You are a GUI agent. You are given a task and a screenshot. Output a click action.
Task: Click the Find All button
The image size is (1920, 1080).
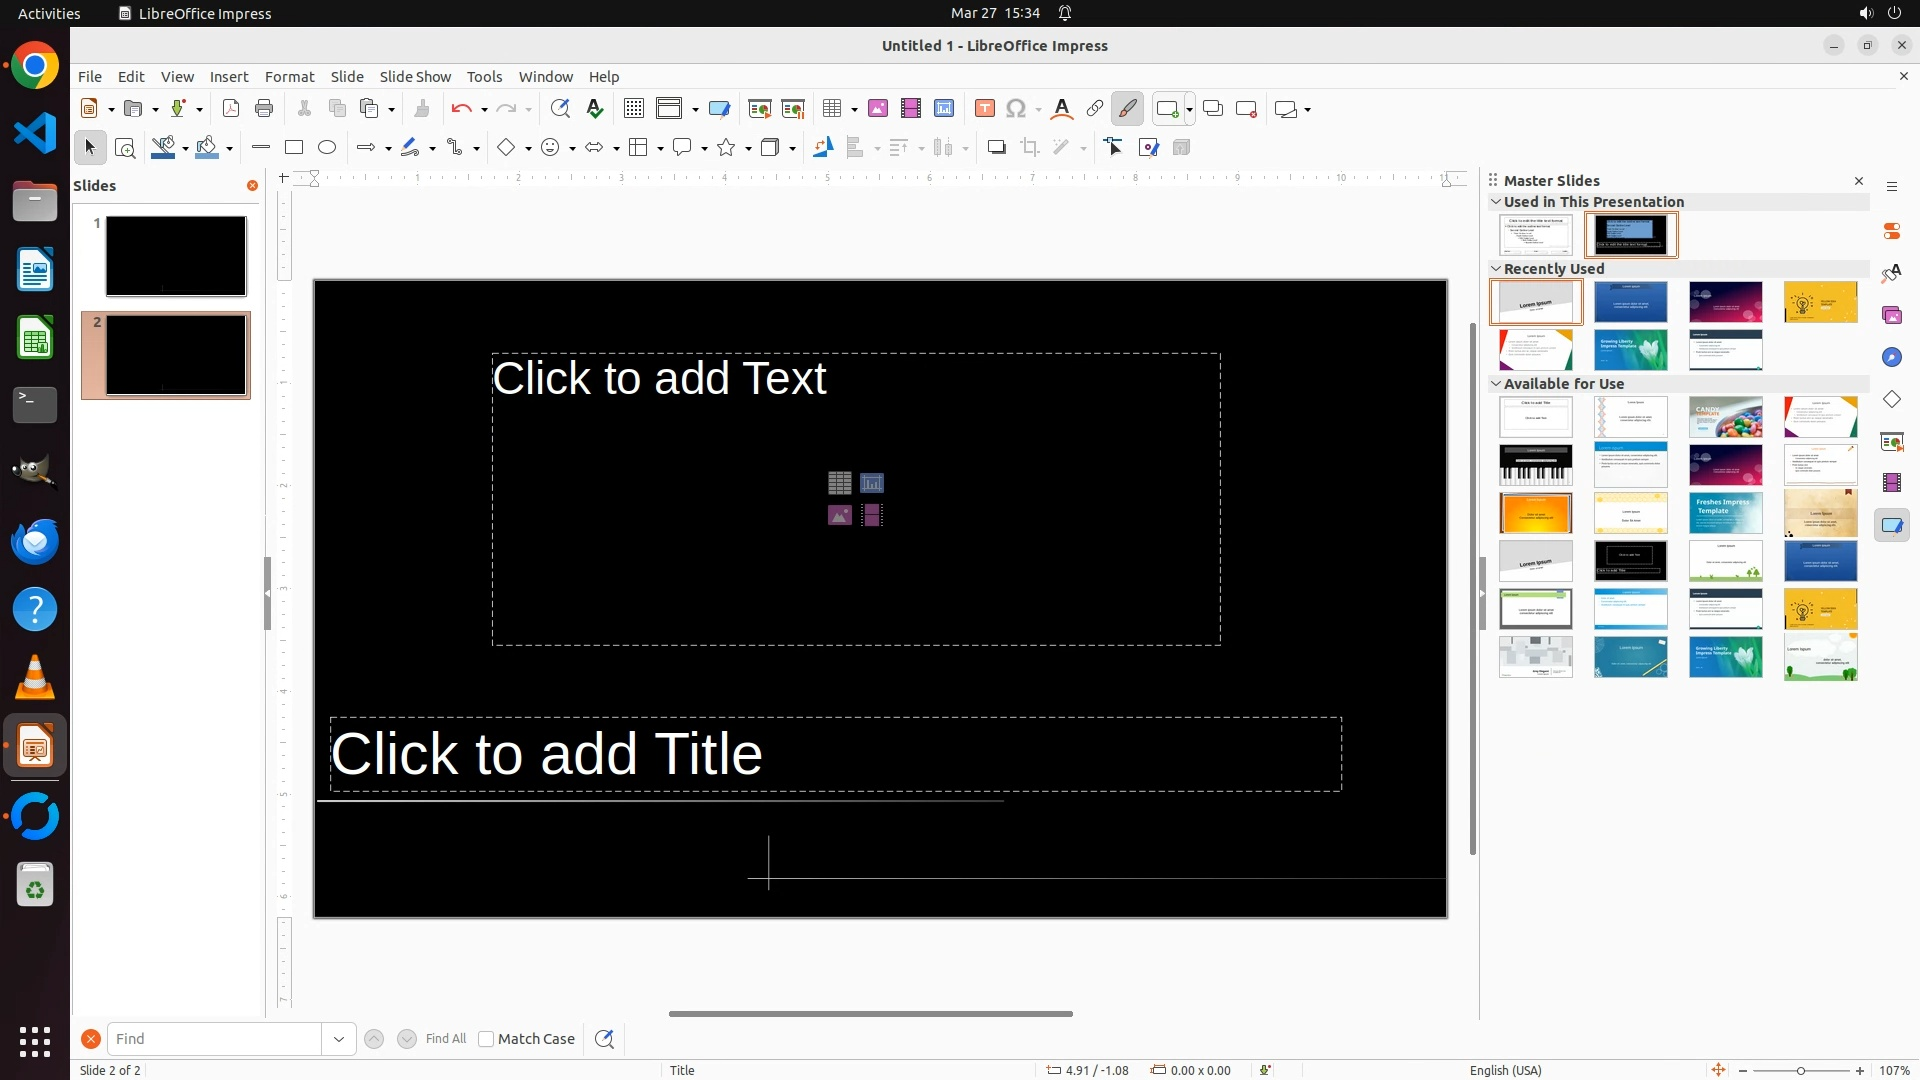[x=446, y=1039]
